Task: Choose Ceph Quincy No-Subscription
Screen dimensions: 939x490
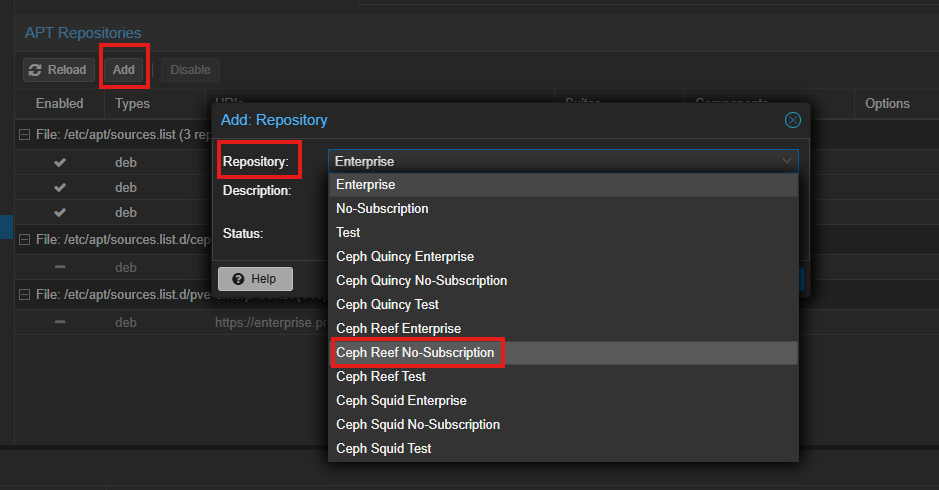Action: point(564,280)
